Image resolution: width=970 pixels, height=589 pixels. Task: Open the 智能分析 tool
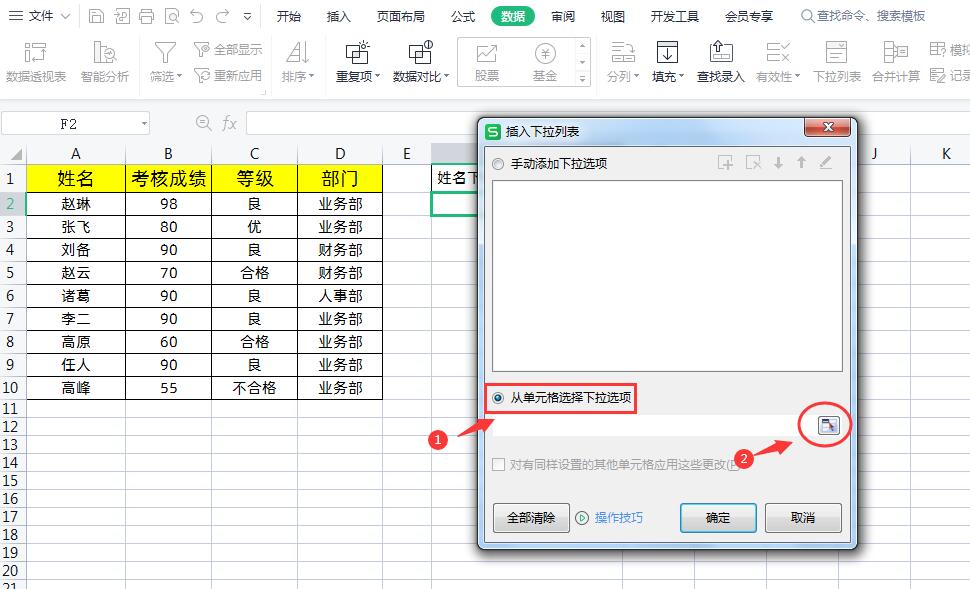click(105, 62)
